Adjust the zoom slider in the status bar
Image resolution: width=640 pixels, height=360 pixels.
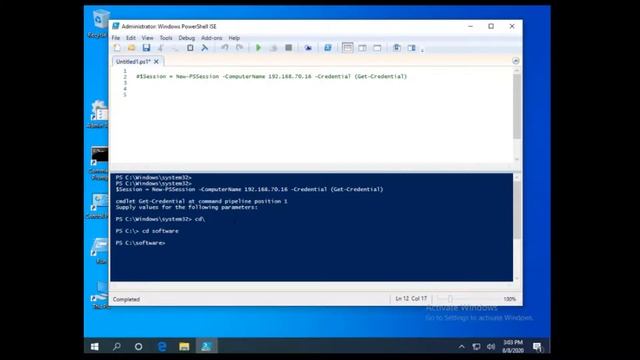[x=450, y=299]
